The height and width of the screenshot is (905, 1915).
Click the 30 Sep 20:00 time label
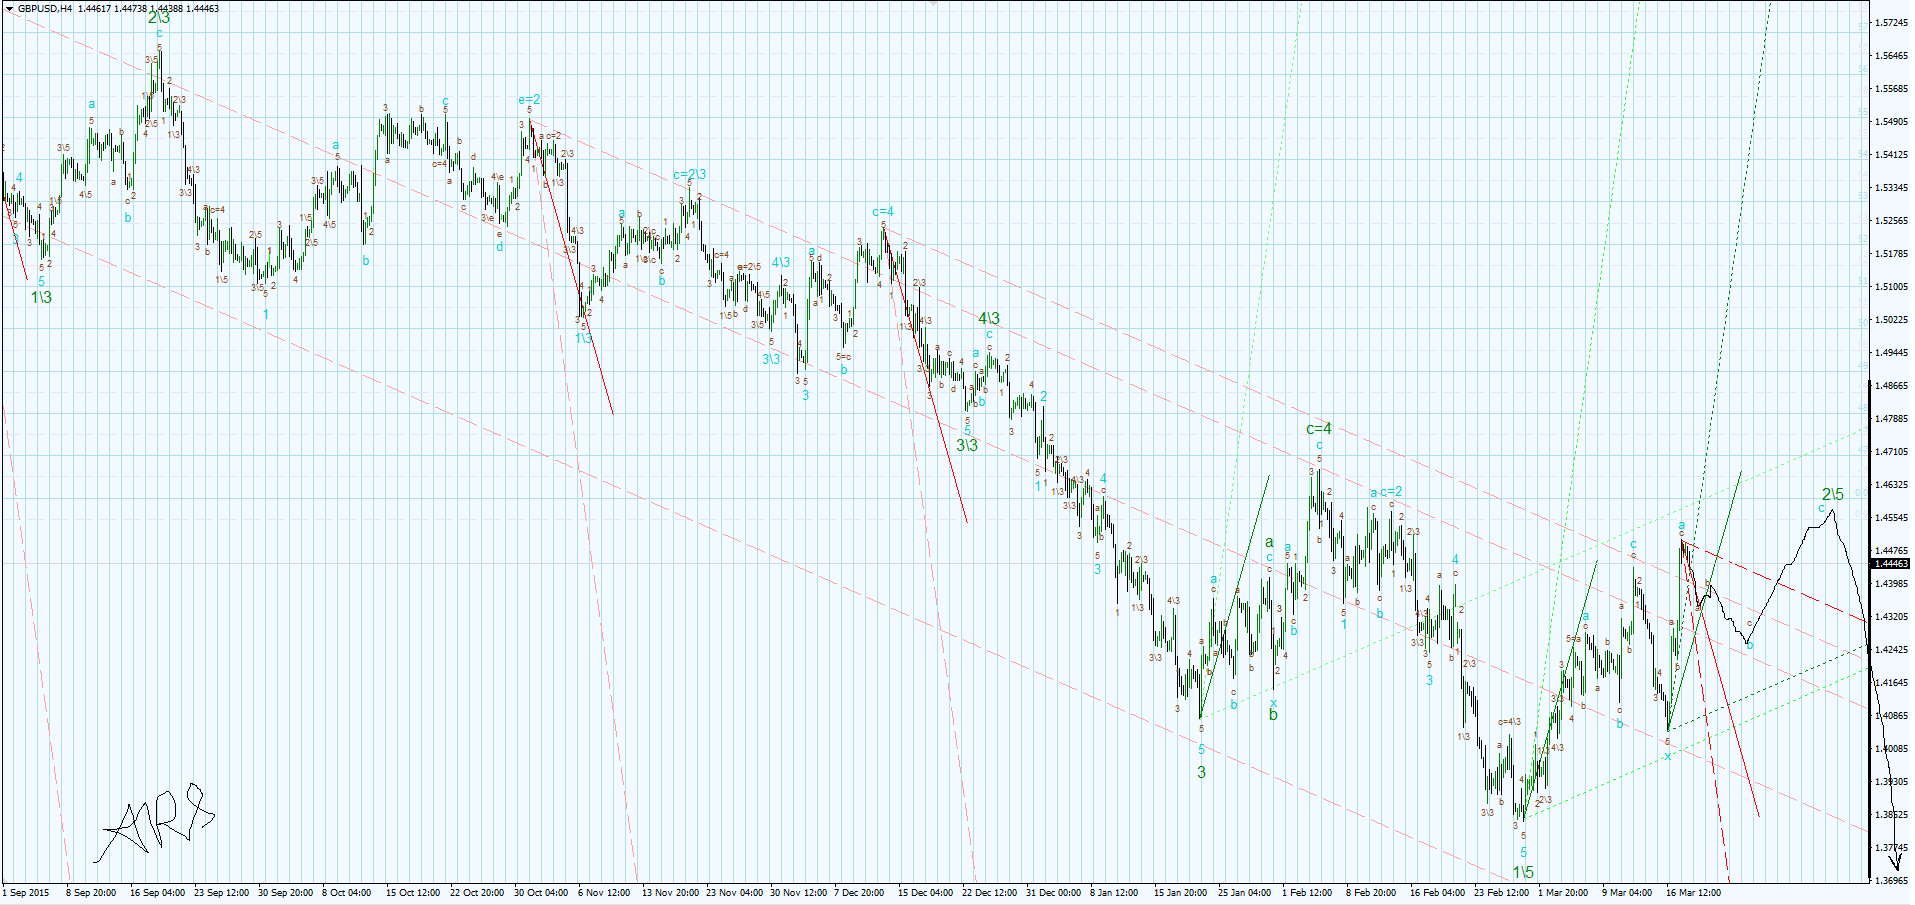(x=285, y=892)
